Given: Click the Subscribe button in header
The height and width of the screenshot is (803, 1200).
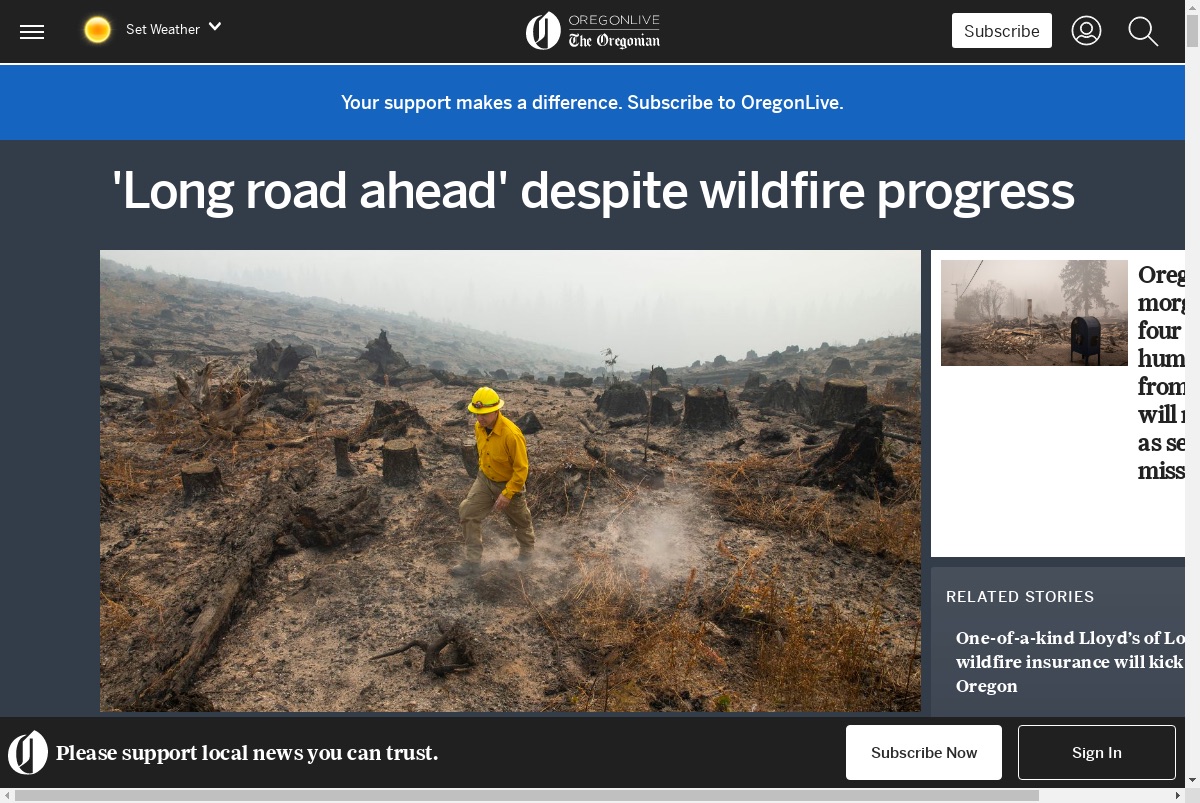Looking at the screenshot, I should pyautogui.click(x=1001, y=31).
